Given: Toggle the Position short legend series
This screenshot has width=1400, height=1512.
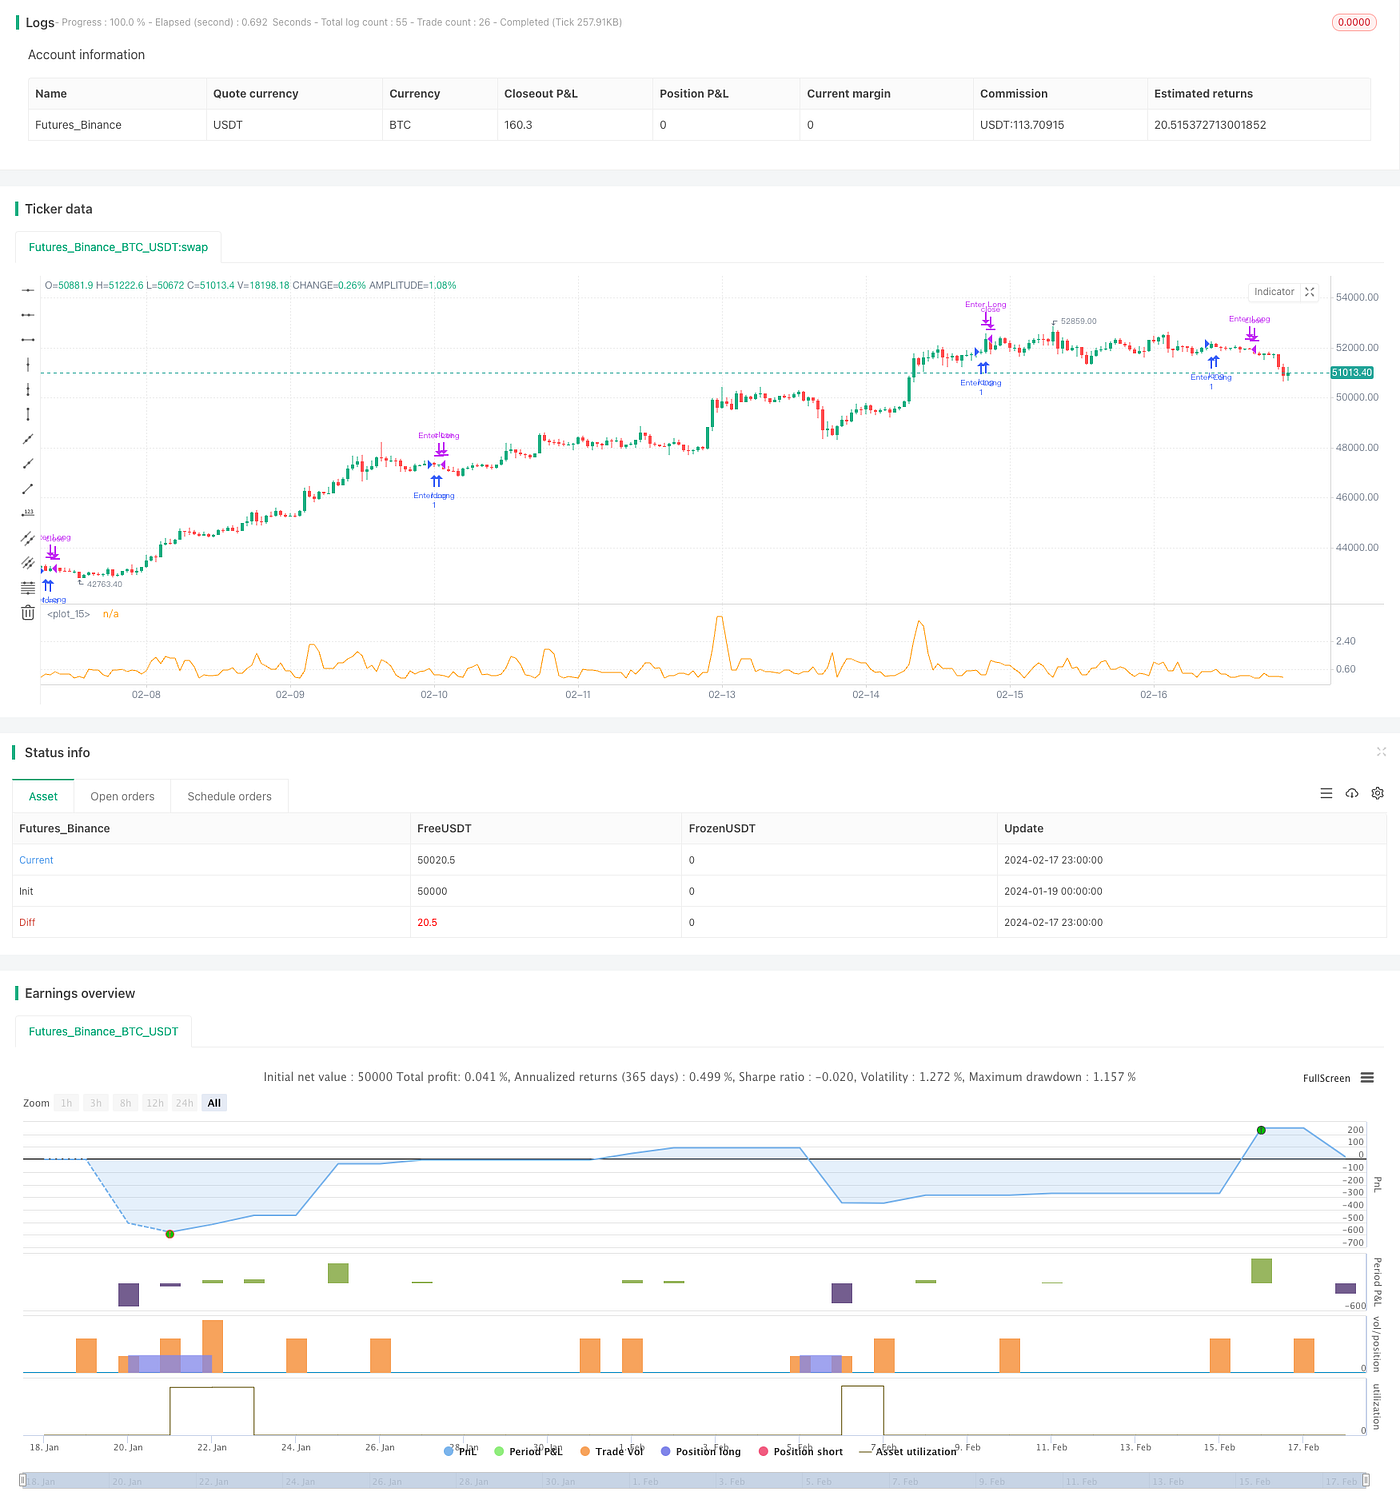Looking at the screenshot, I should [x=801, y=1451].
